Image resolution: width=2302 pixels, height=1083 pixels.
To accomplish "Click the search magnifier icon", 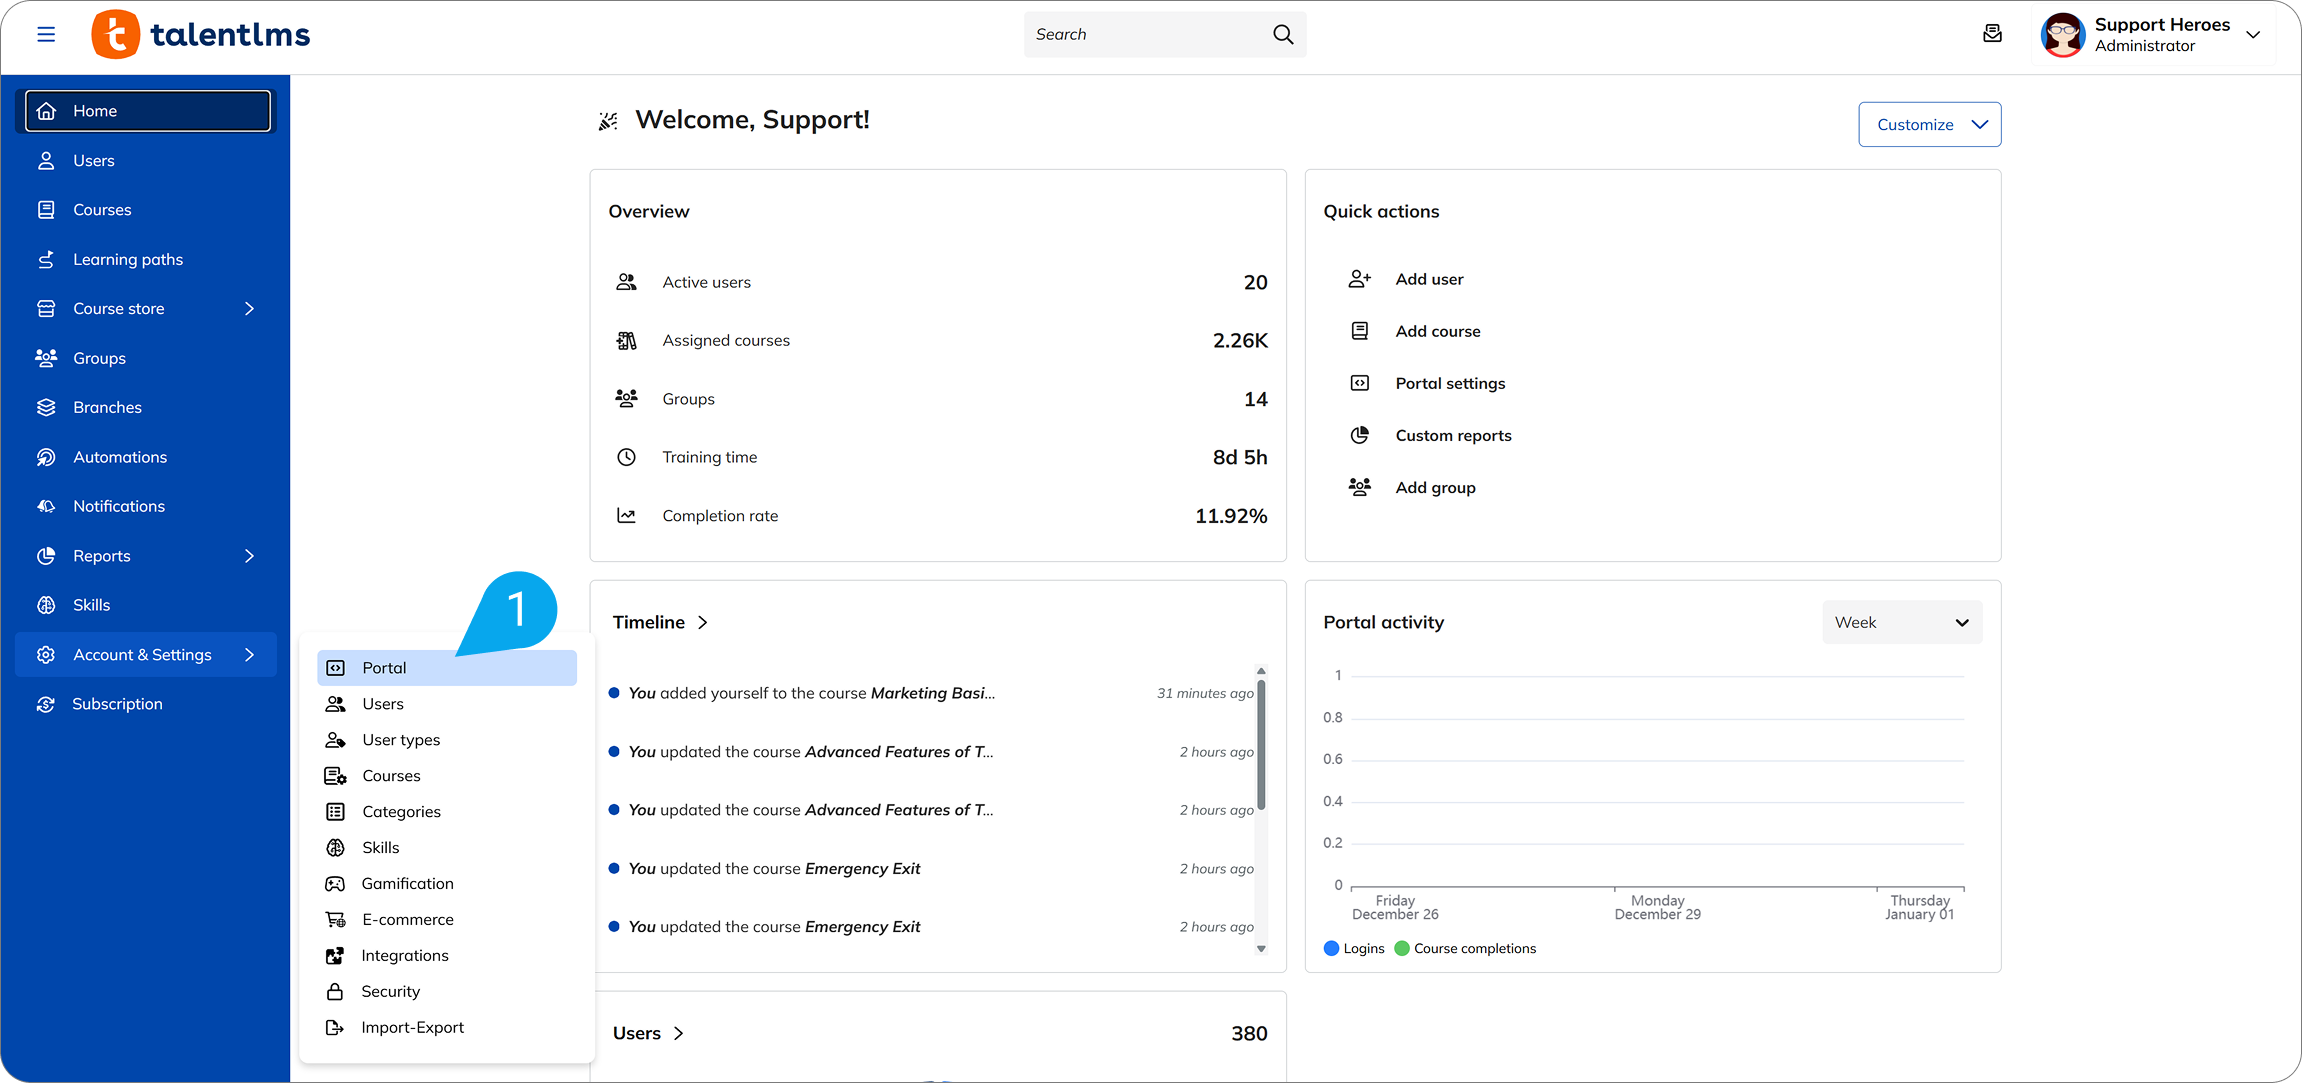I will 1283,34.
